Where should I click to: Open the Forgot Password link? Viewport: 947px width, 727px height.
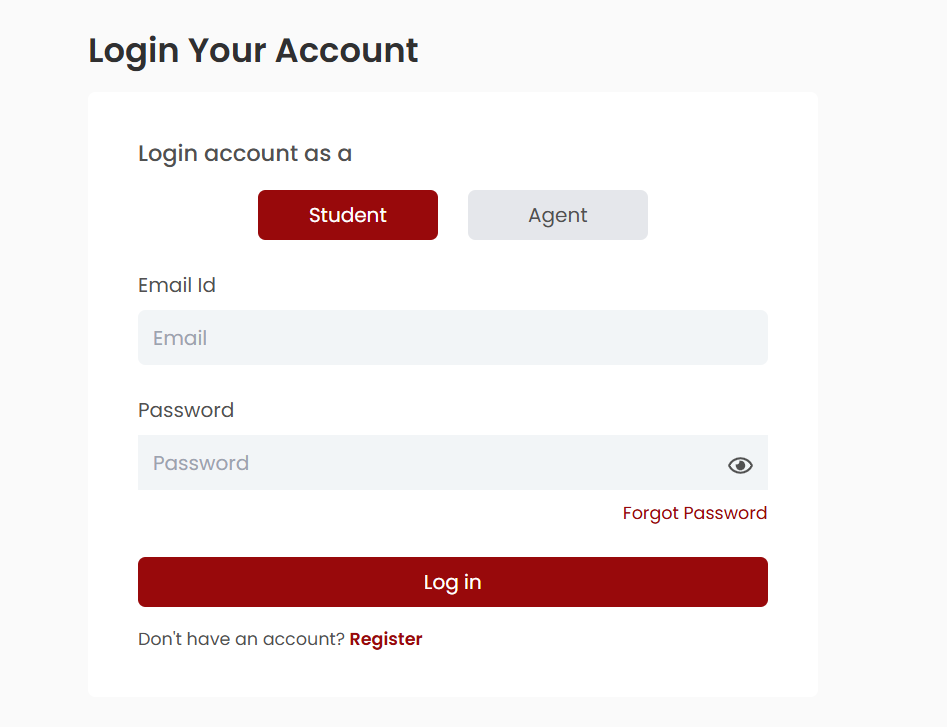(x=695, y=513)
